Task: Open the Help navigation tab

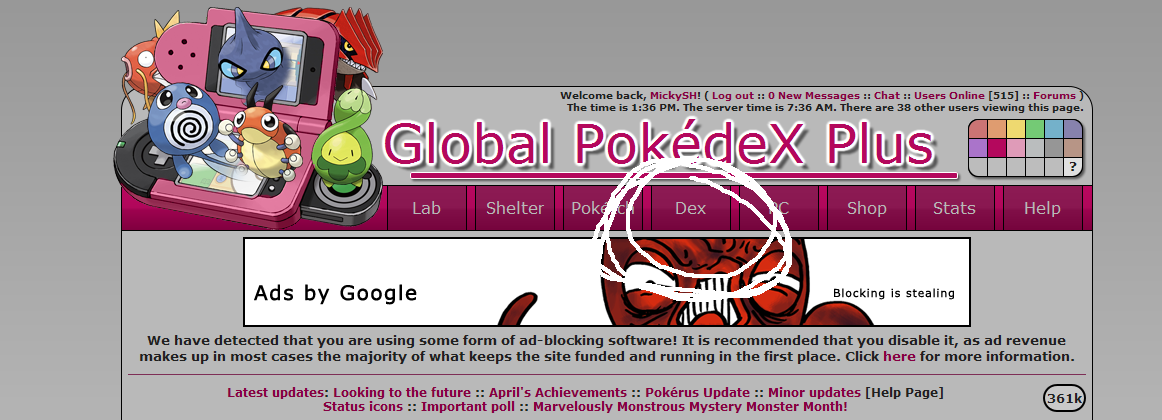Action: click(x=1042, y=208)
